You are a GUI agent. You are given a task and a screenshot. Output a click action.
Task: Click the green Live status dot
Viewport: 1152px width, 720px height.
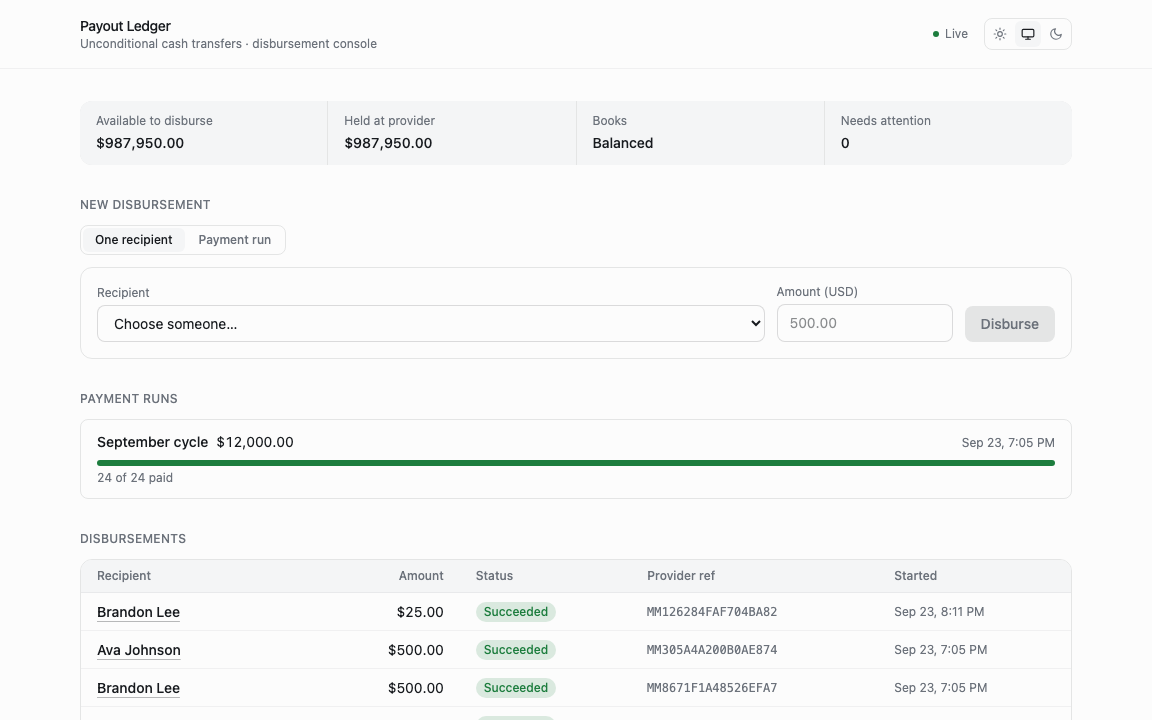[936, 34]
